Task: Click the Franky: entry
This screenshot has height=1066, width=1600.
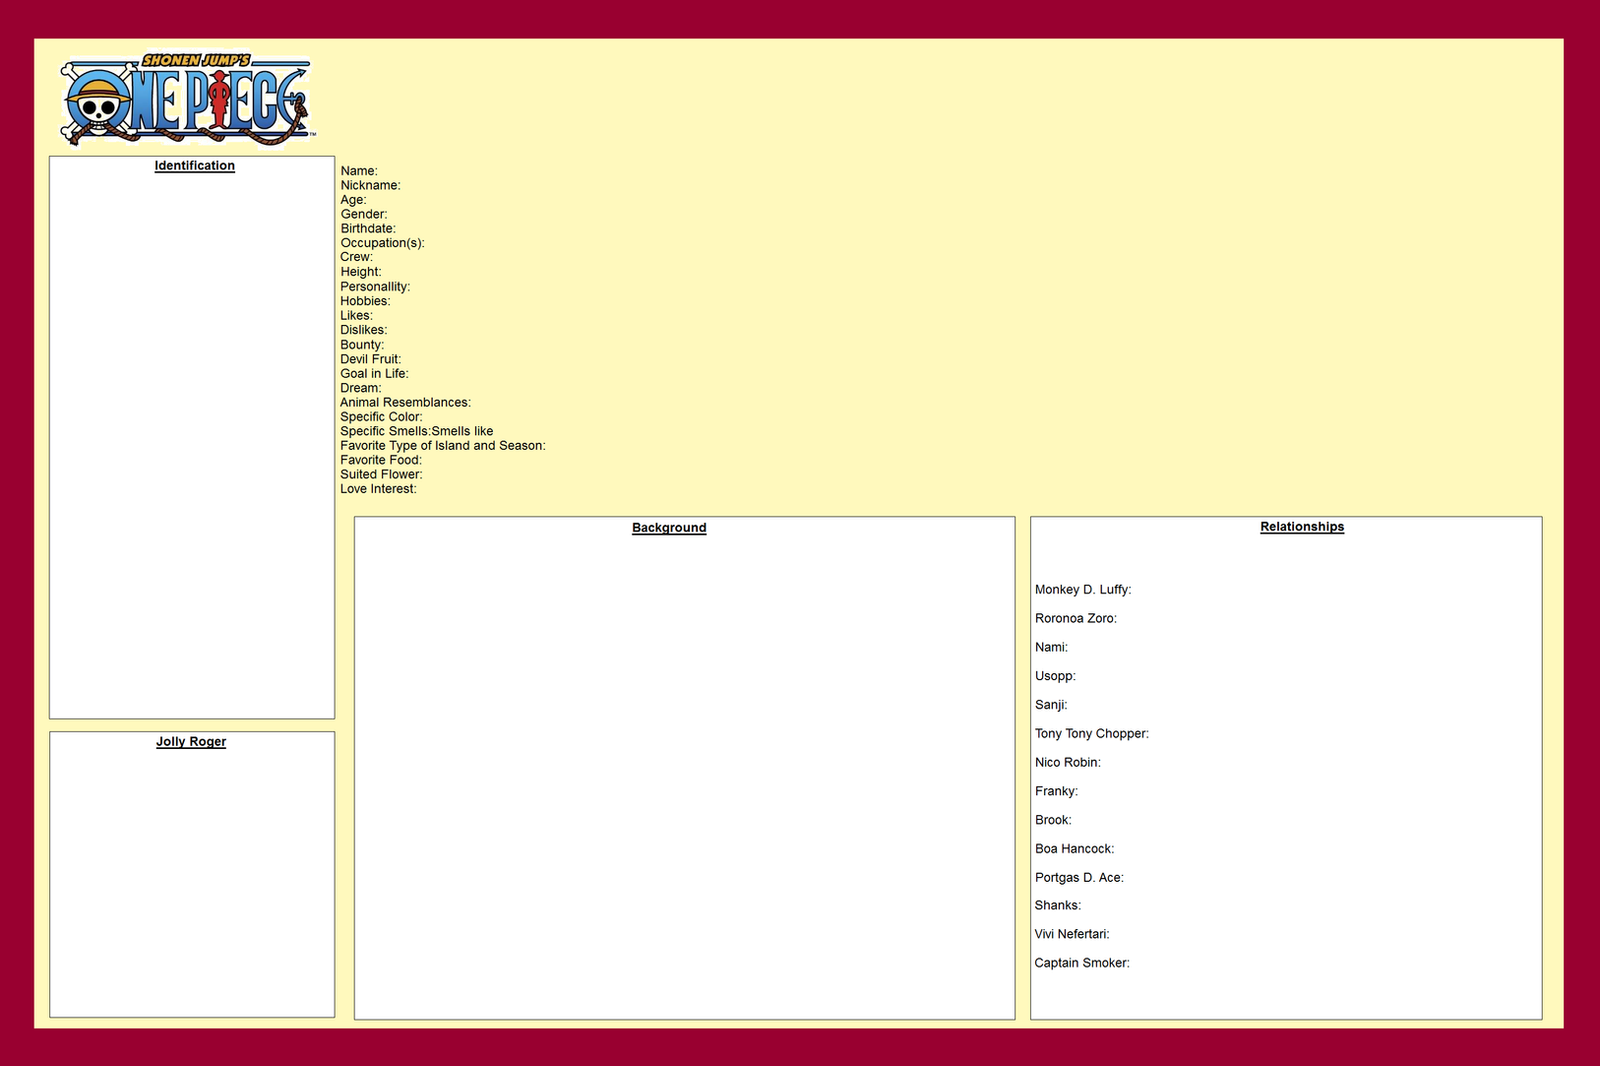Action: (x=1056, y=792)
